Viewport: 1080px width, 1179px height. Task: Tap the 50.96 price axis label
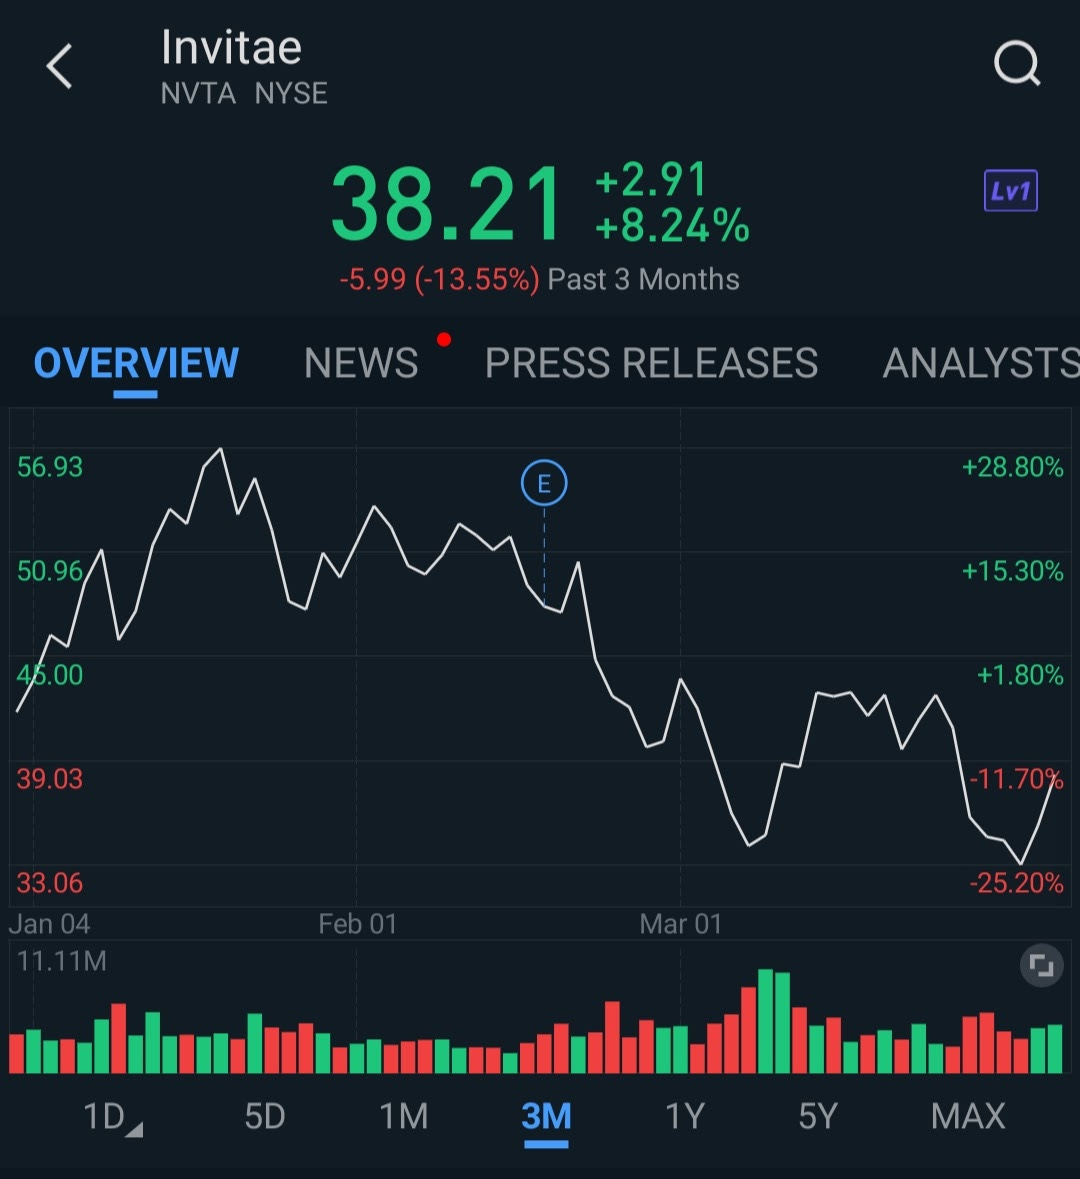pos(50,571)
